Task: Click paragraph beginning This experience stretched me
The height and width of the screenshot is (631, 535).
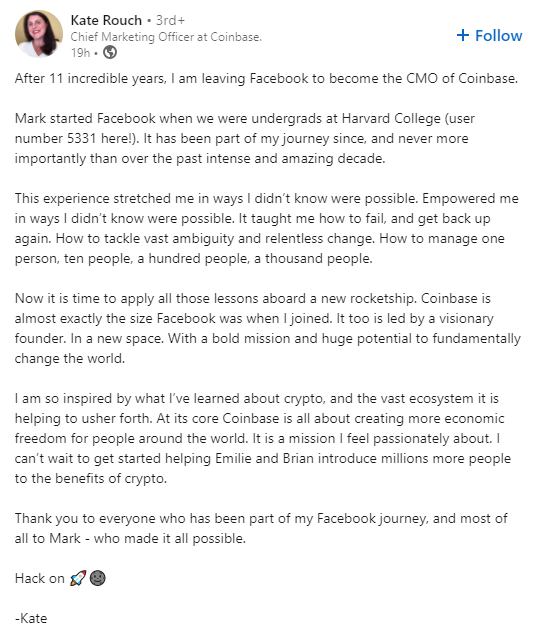Action: pyautogui.click(x=266, y=228)
